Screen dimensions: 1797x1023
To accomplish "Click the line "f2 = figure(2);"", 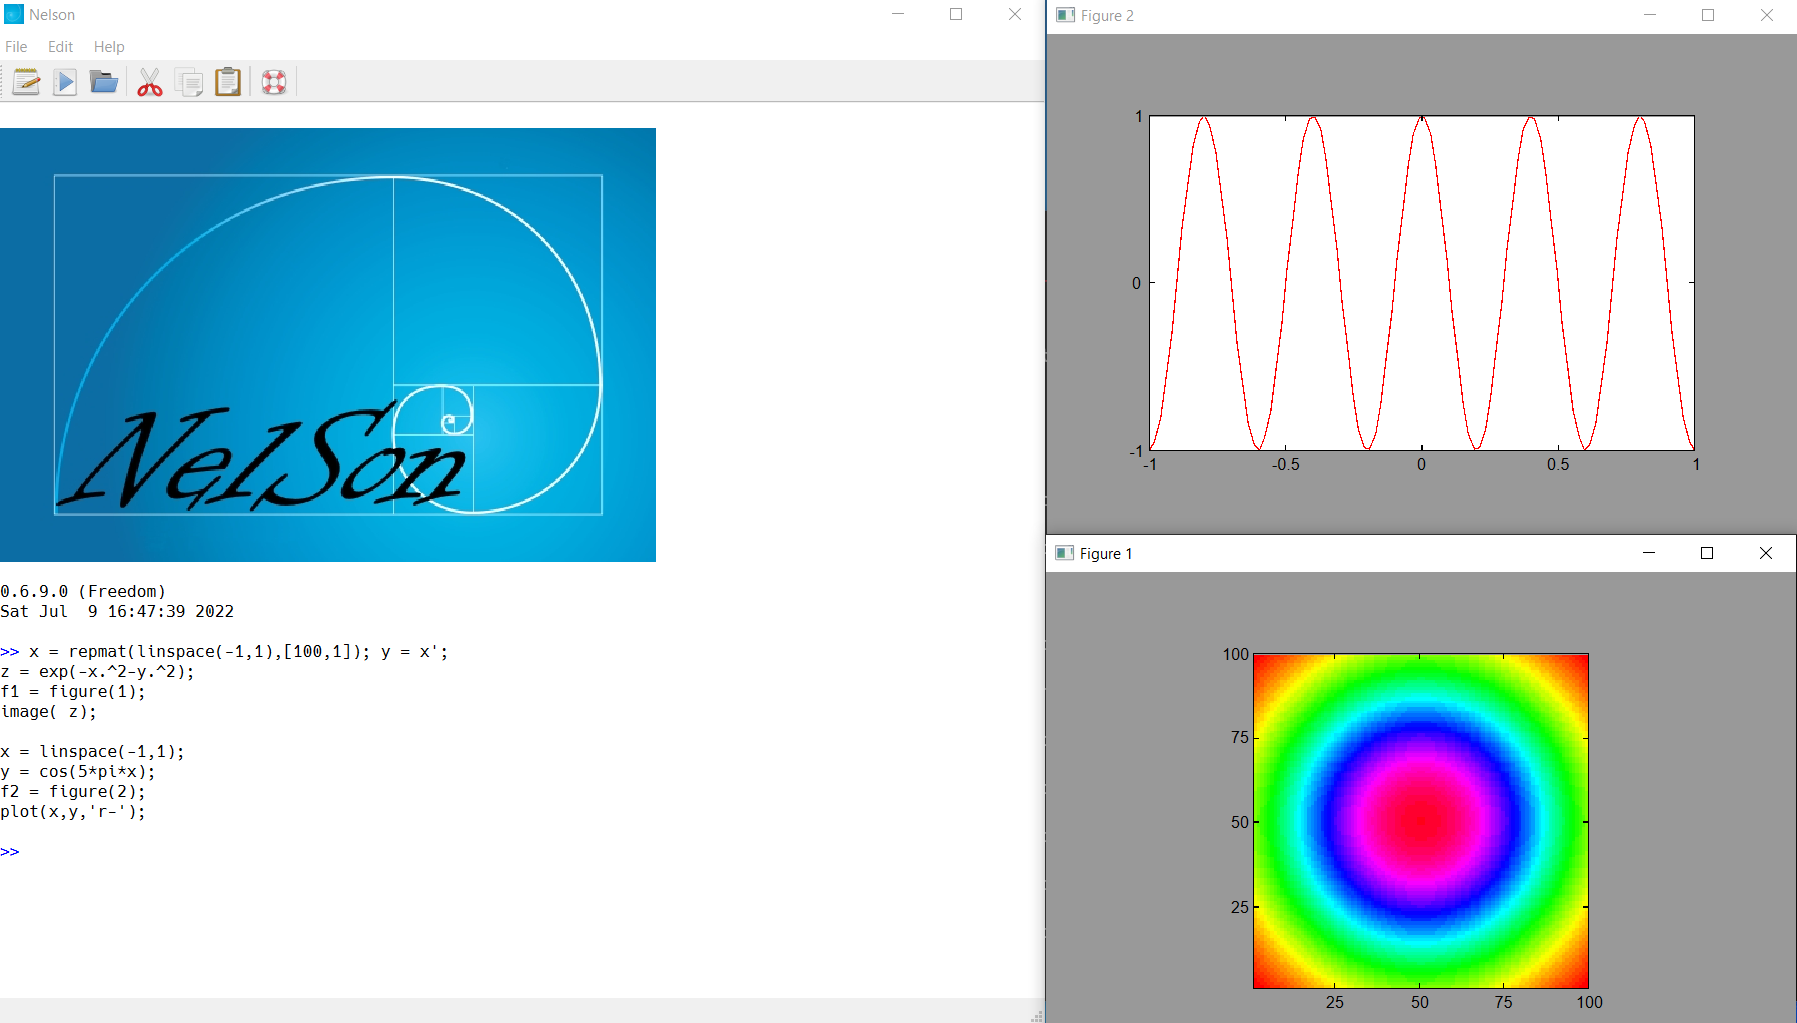I will point(73,792).
